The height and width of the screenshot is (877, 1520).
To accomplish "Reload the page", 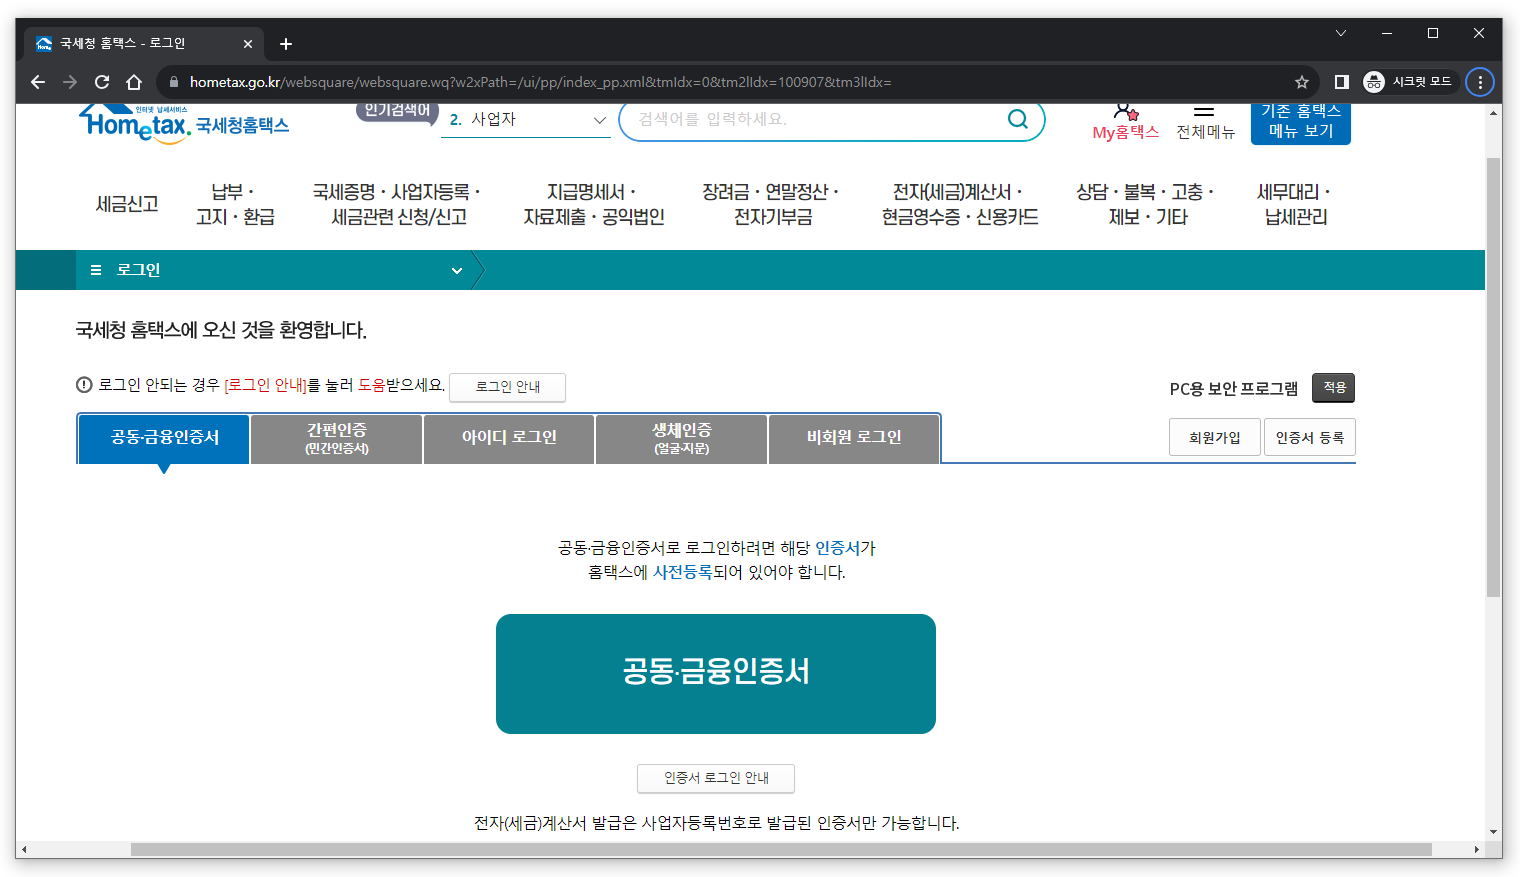I will coord(102,82).
